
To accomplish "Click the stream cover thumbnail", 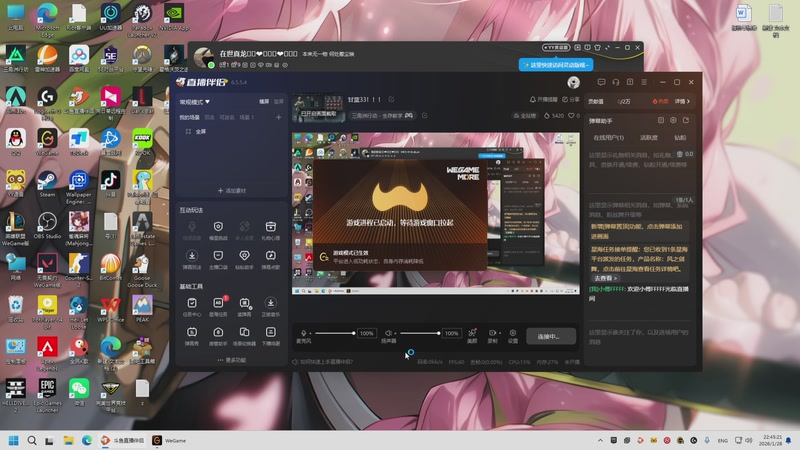I will (318, 107).
